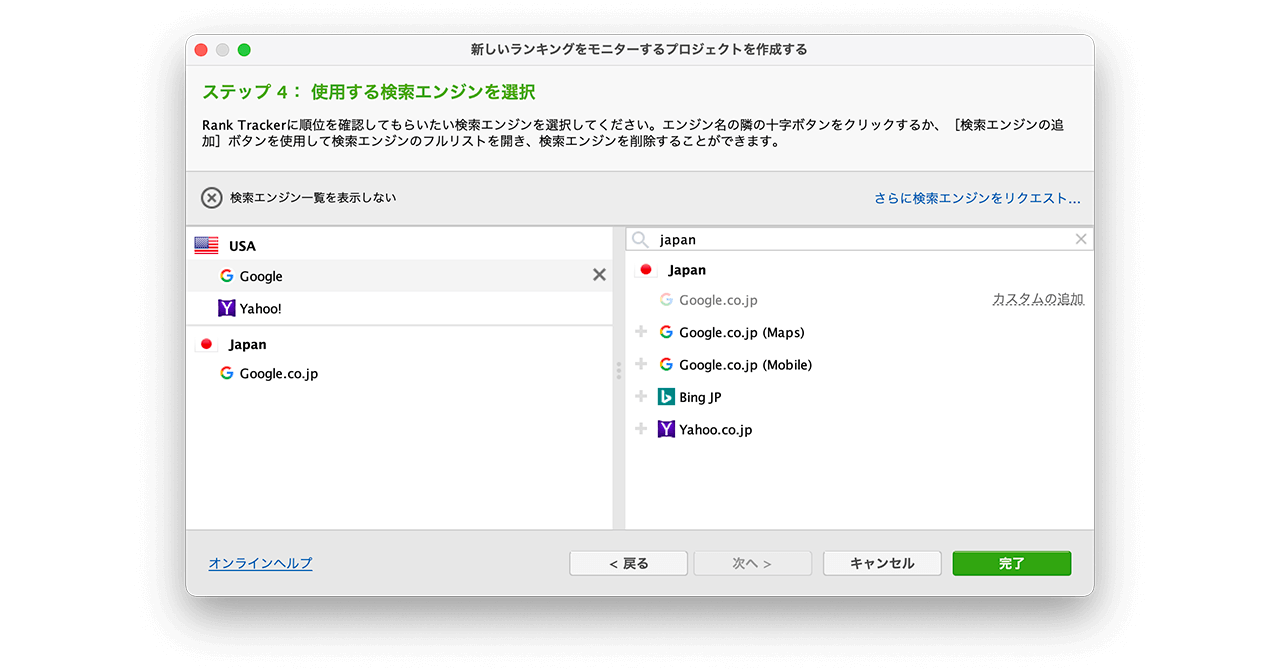Click plus icon beside Yahoo.co.jp

click(641, 429)
